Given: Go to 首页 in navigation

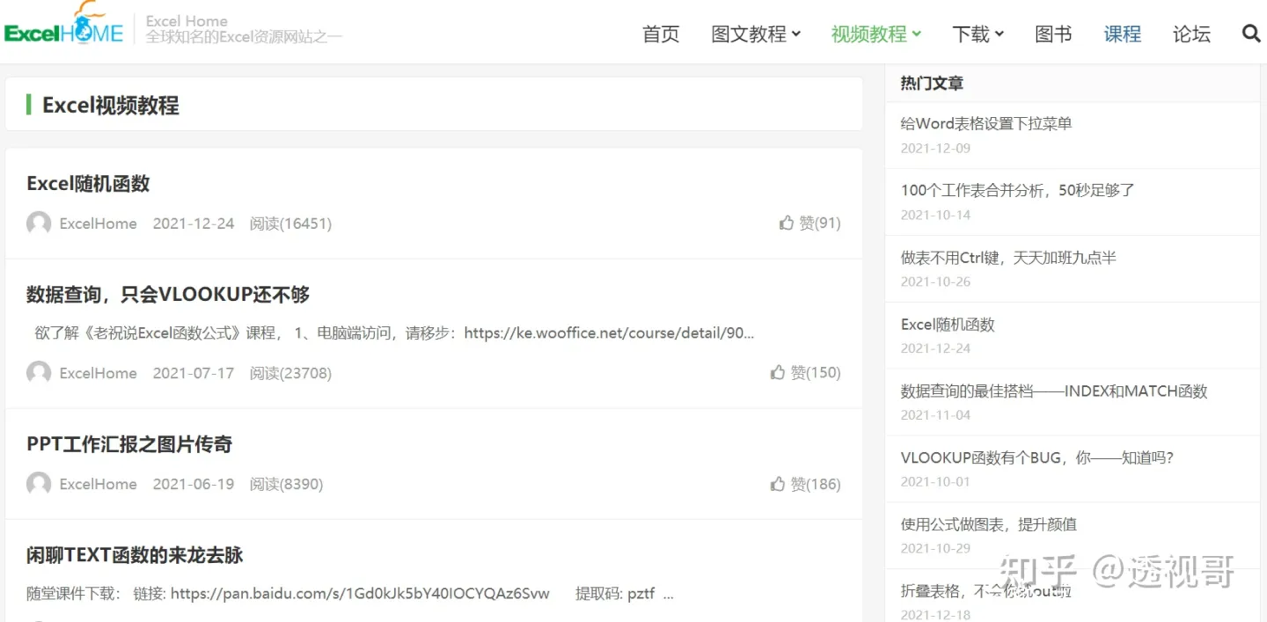Looking at the screenshot, I should click(661, 34).
